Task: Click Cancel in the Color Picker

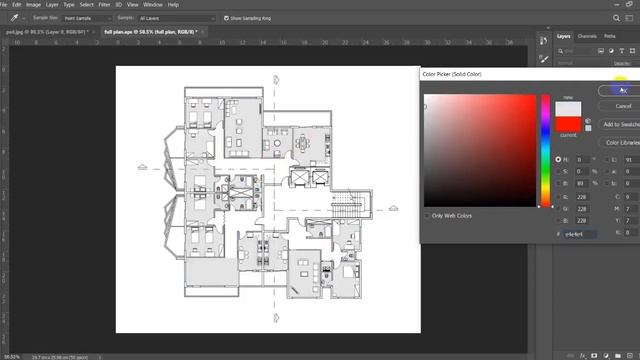Action: (x=620, y=106)
